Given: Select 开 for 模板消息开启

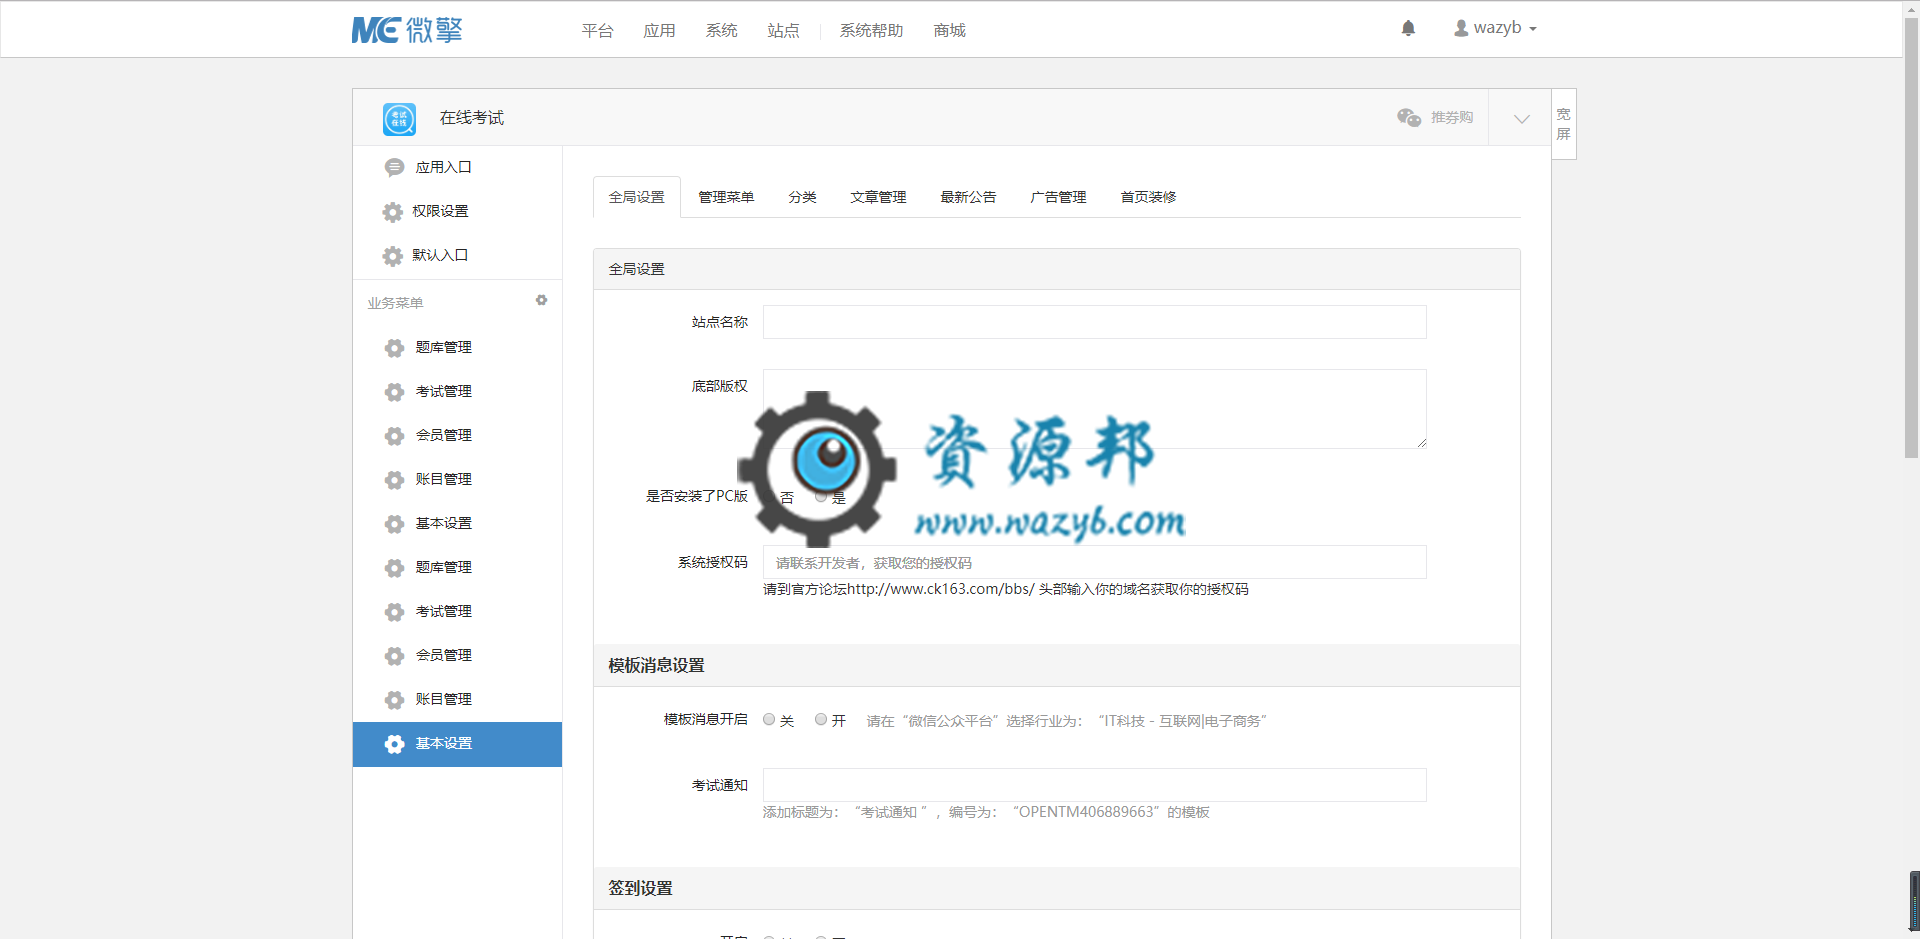Looking at the screenshot, I should pyautogui.click(x=821, y=719).
